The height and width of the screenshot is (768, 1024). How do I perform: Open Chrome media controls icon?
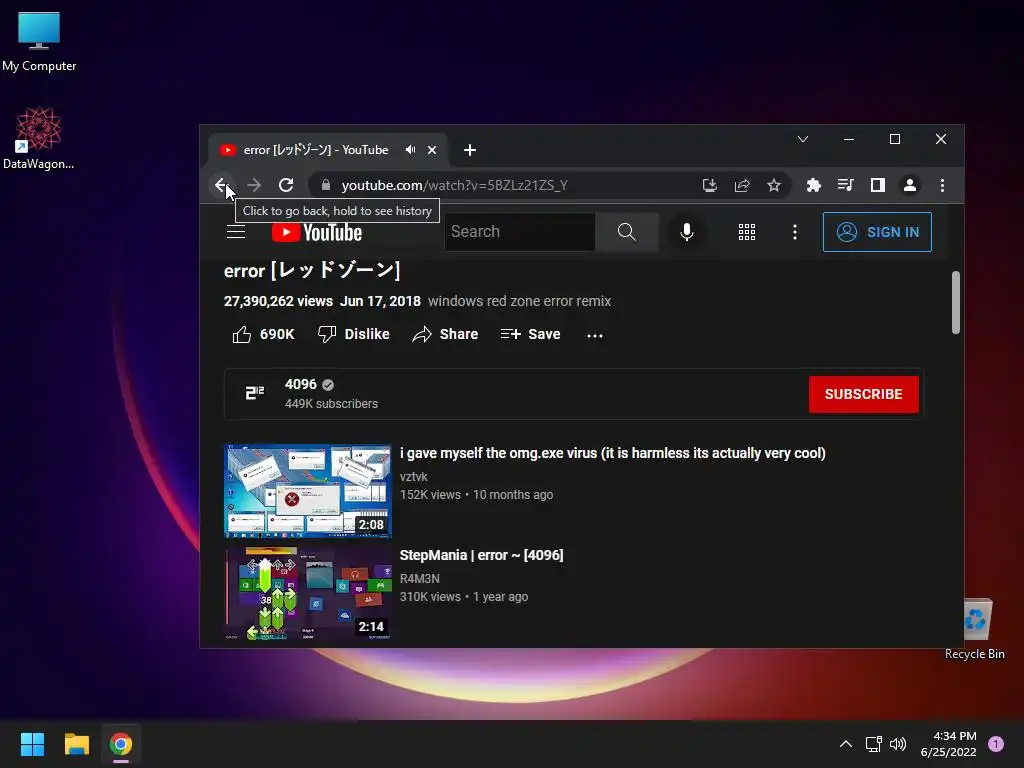(x=846, y=185)
